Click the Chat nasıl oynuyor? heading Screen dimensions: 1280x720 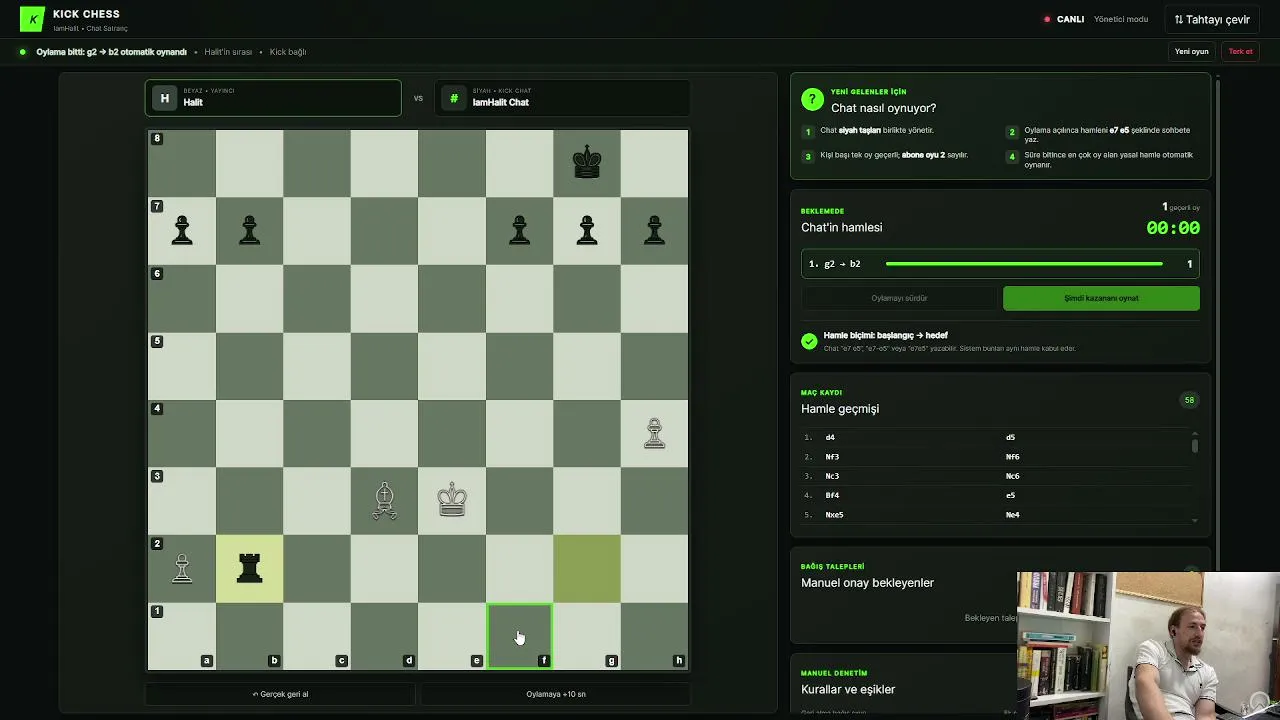coord(883,108)
